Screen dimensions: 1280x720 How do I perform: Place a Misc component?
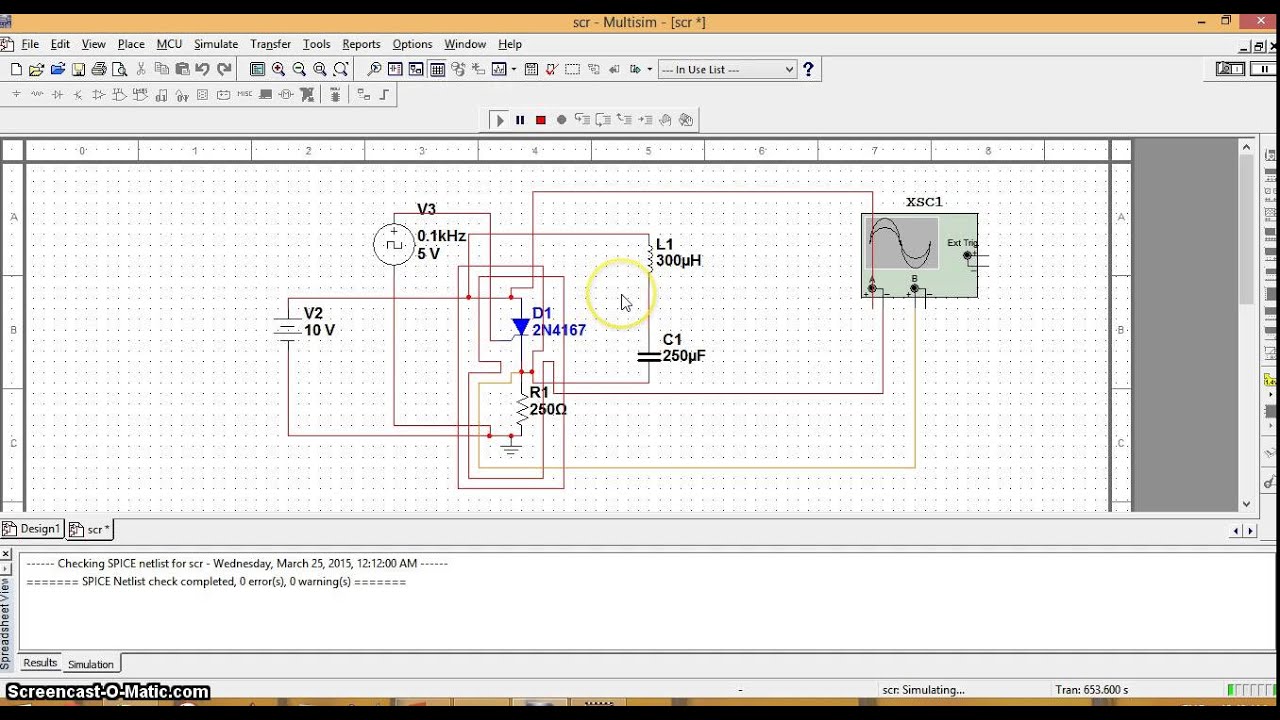[x=244, y=94]
